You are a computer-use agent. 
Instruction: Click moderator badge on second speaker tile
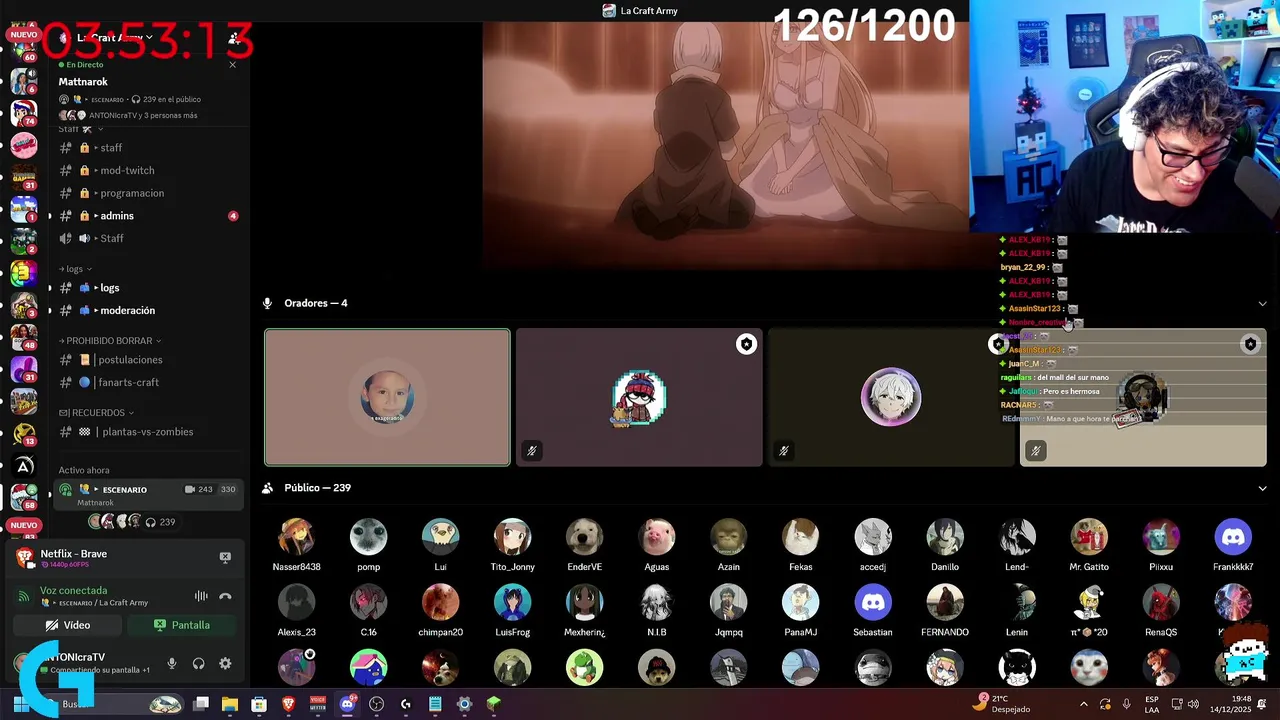746,344
